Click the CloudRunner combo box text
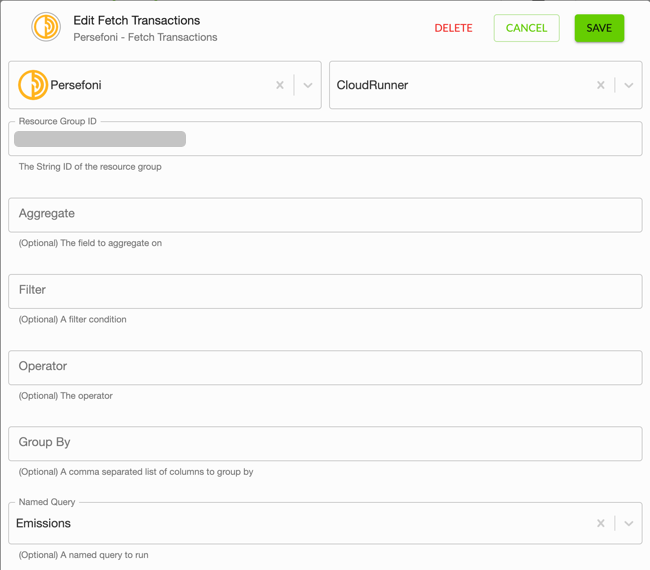 (x=372, y=85)
